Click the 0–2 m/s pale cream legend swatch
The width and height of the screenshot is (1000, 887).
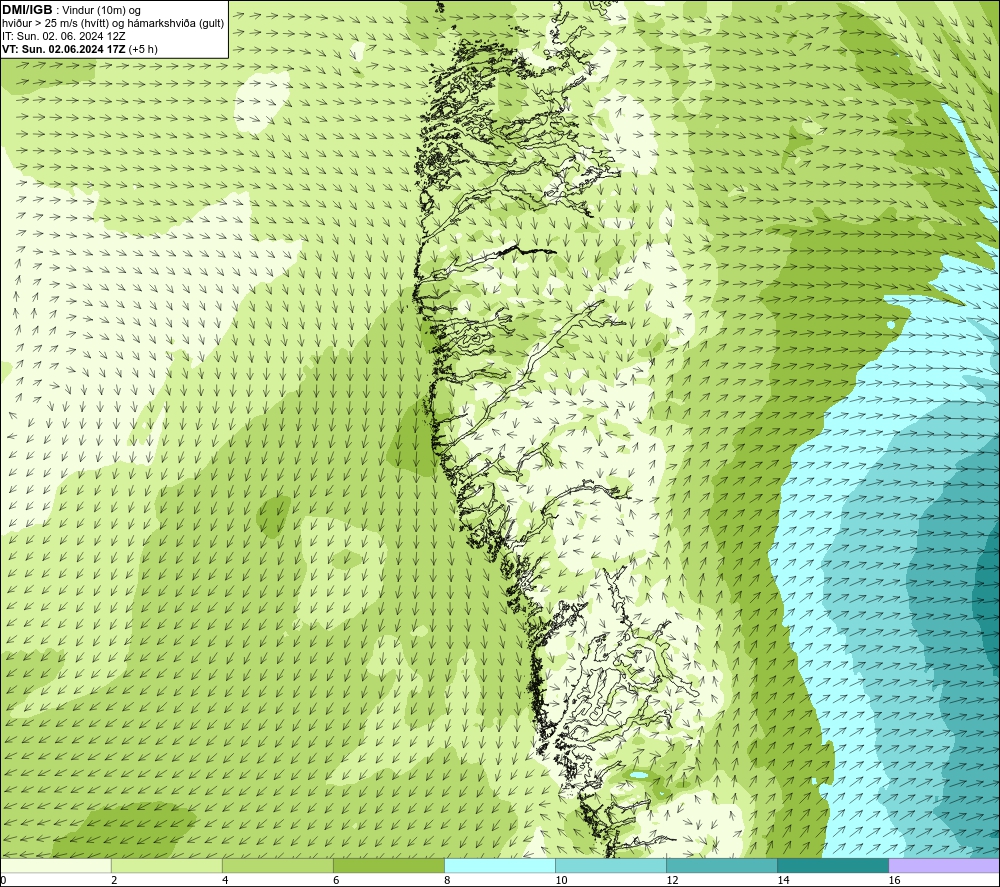pyautogui.click(x=55, y=865)
